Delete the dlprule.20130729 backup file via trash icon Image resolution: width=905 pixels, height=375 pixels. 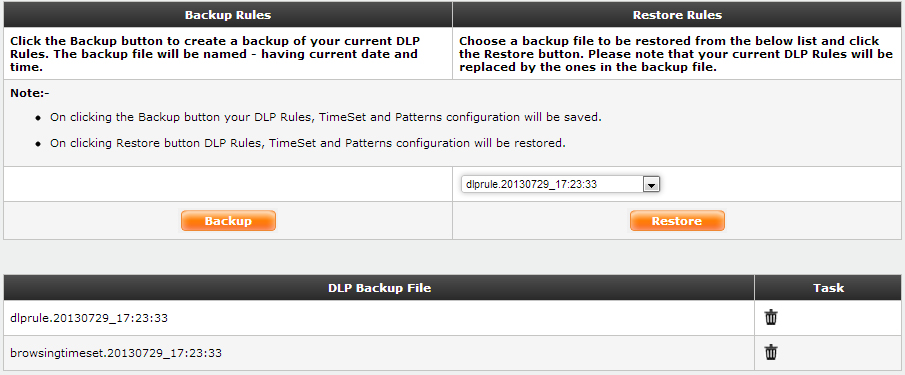click(771, 317)
